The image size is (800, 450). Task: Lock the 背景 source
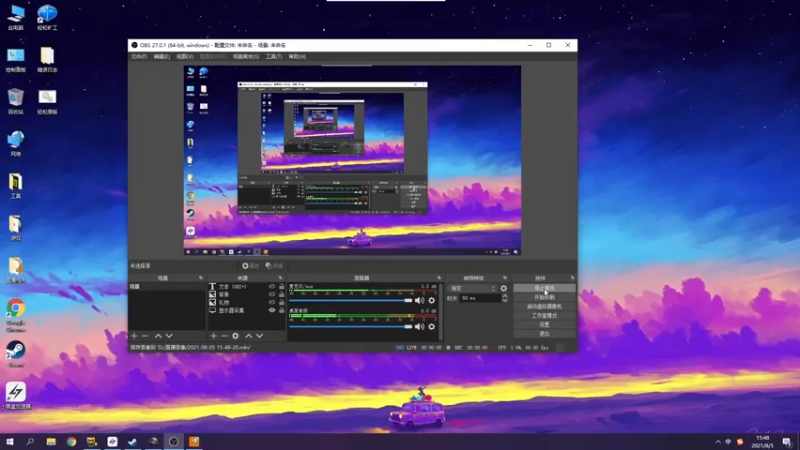click(281, 294)
